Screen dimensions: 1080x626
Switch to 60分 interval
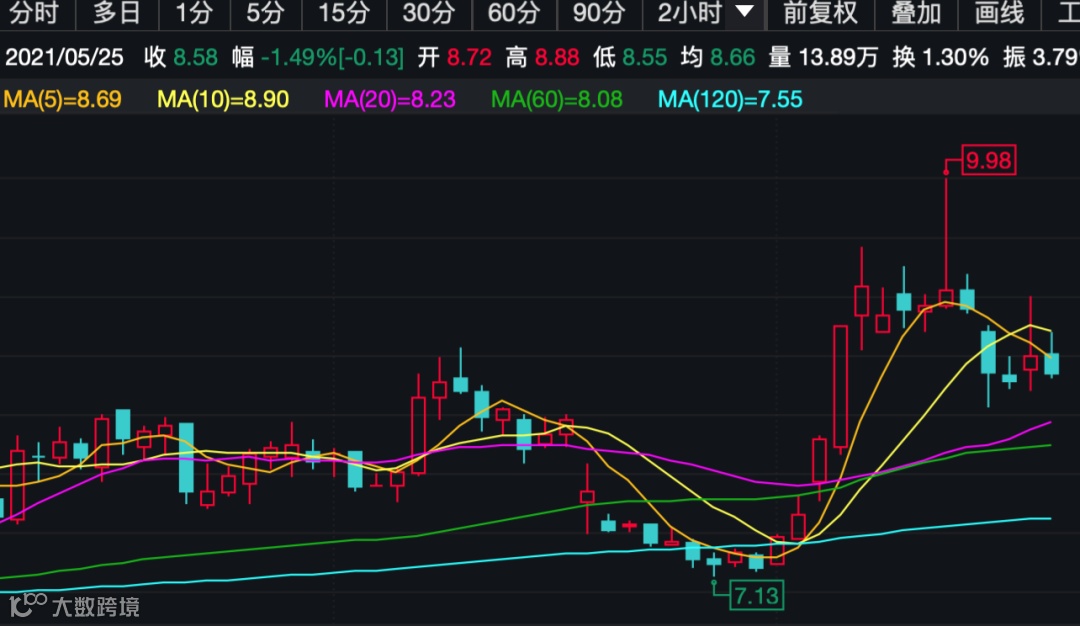pyautogui.click(x=513, y=13)
